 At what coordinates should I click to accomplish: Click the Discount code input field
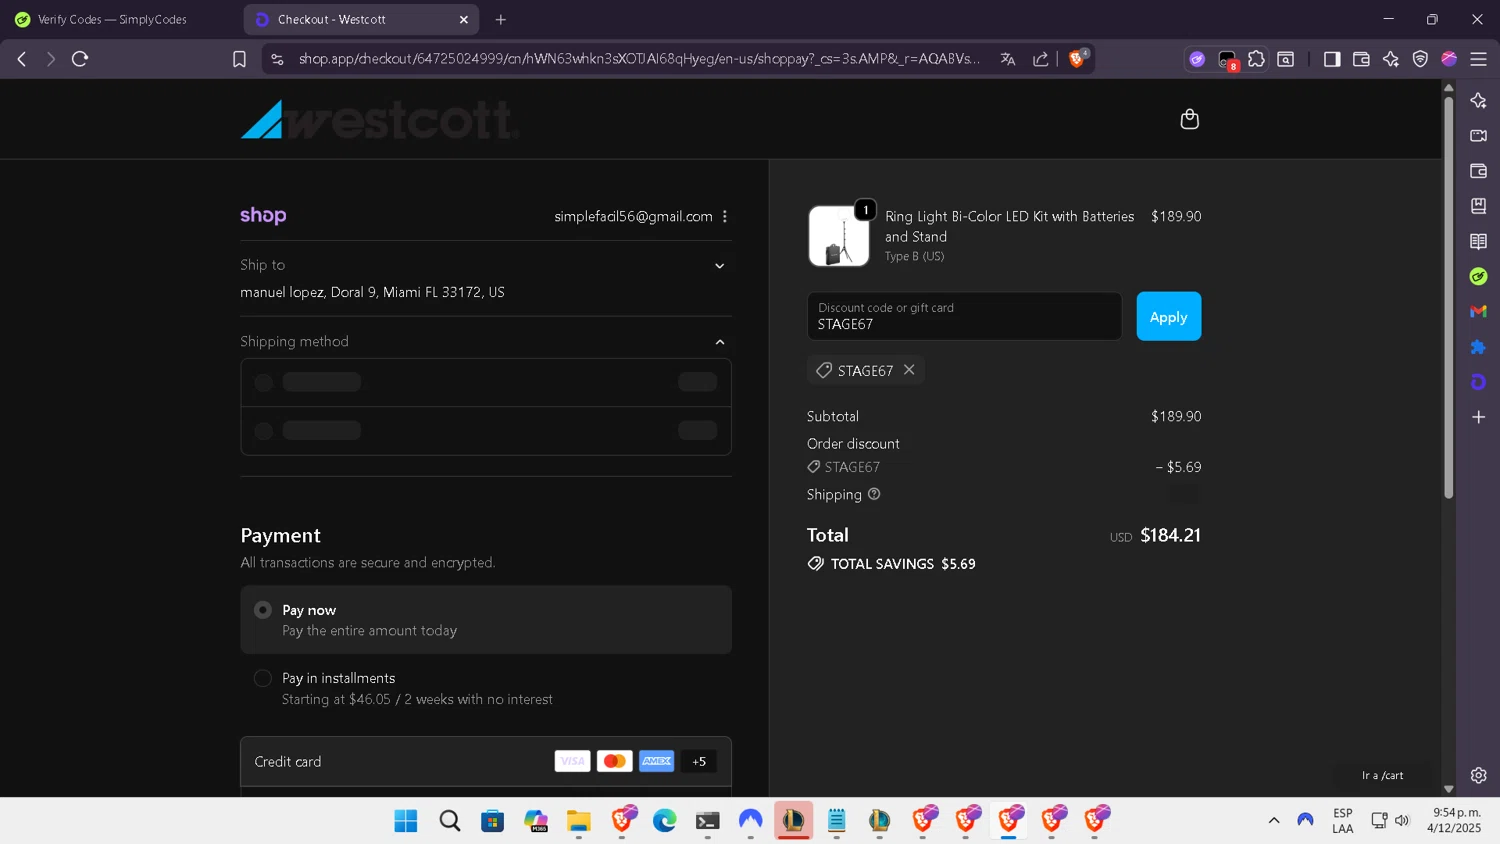point(964,316)
